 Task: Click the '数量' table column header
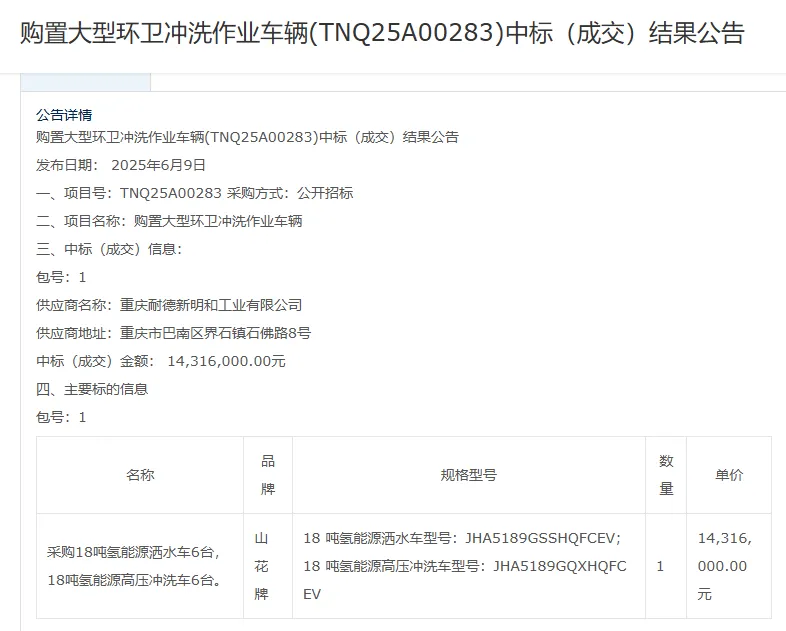point(666,475)
